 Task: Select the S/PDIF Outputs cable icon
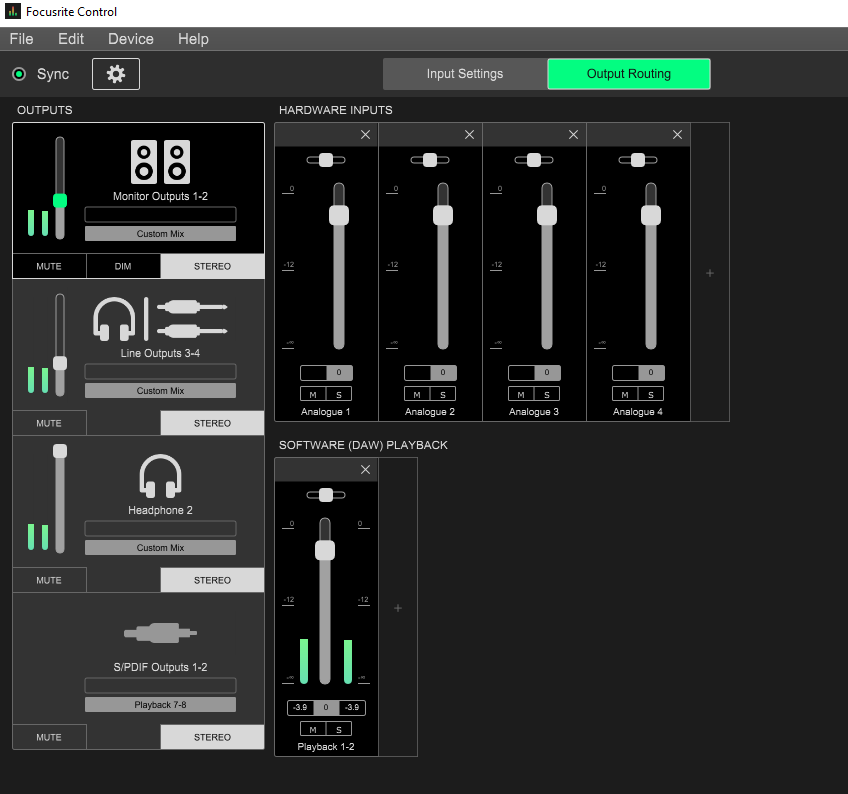point(160,632)
